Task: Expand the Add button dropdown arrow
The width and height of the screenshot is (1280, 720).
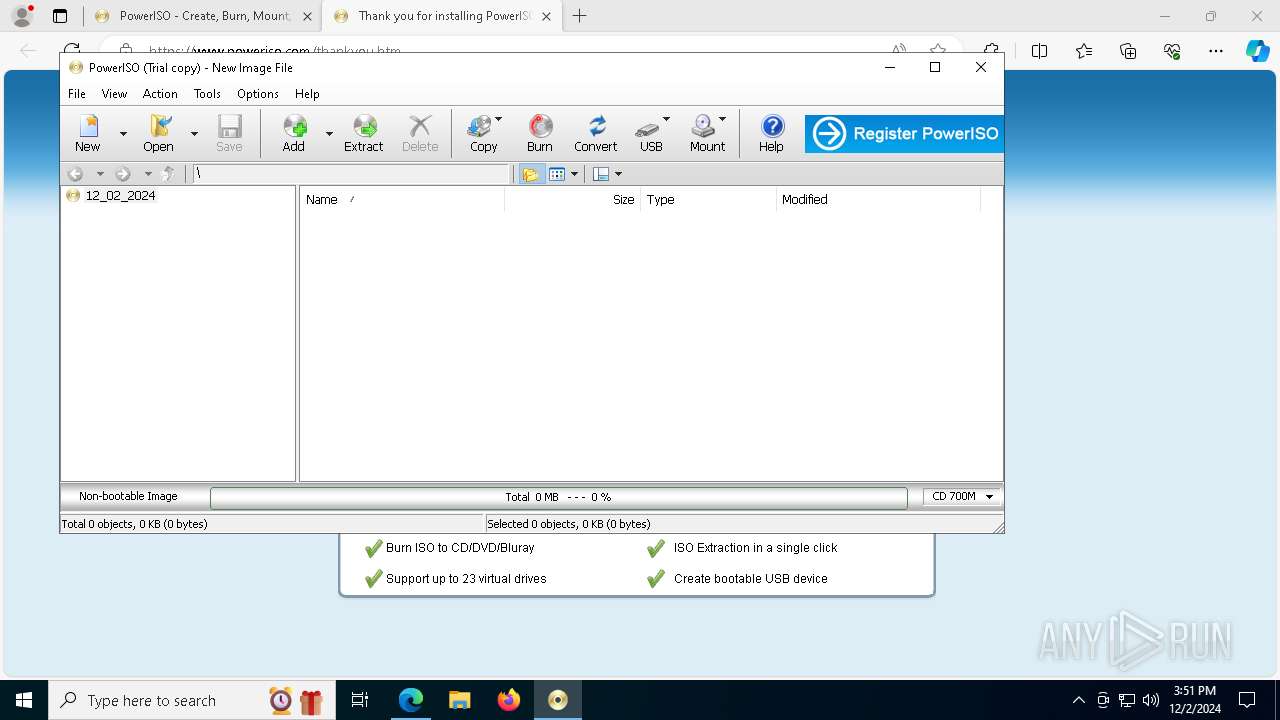Action: click(x=329, y=134)
